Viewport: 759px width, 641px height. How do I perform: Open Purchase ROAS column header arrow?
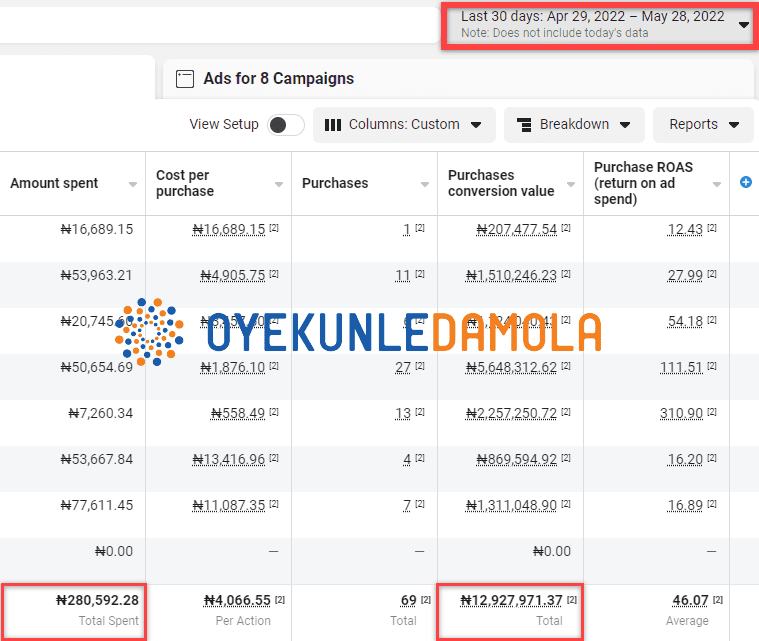(x=717, y=184)
